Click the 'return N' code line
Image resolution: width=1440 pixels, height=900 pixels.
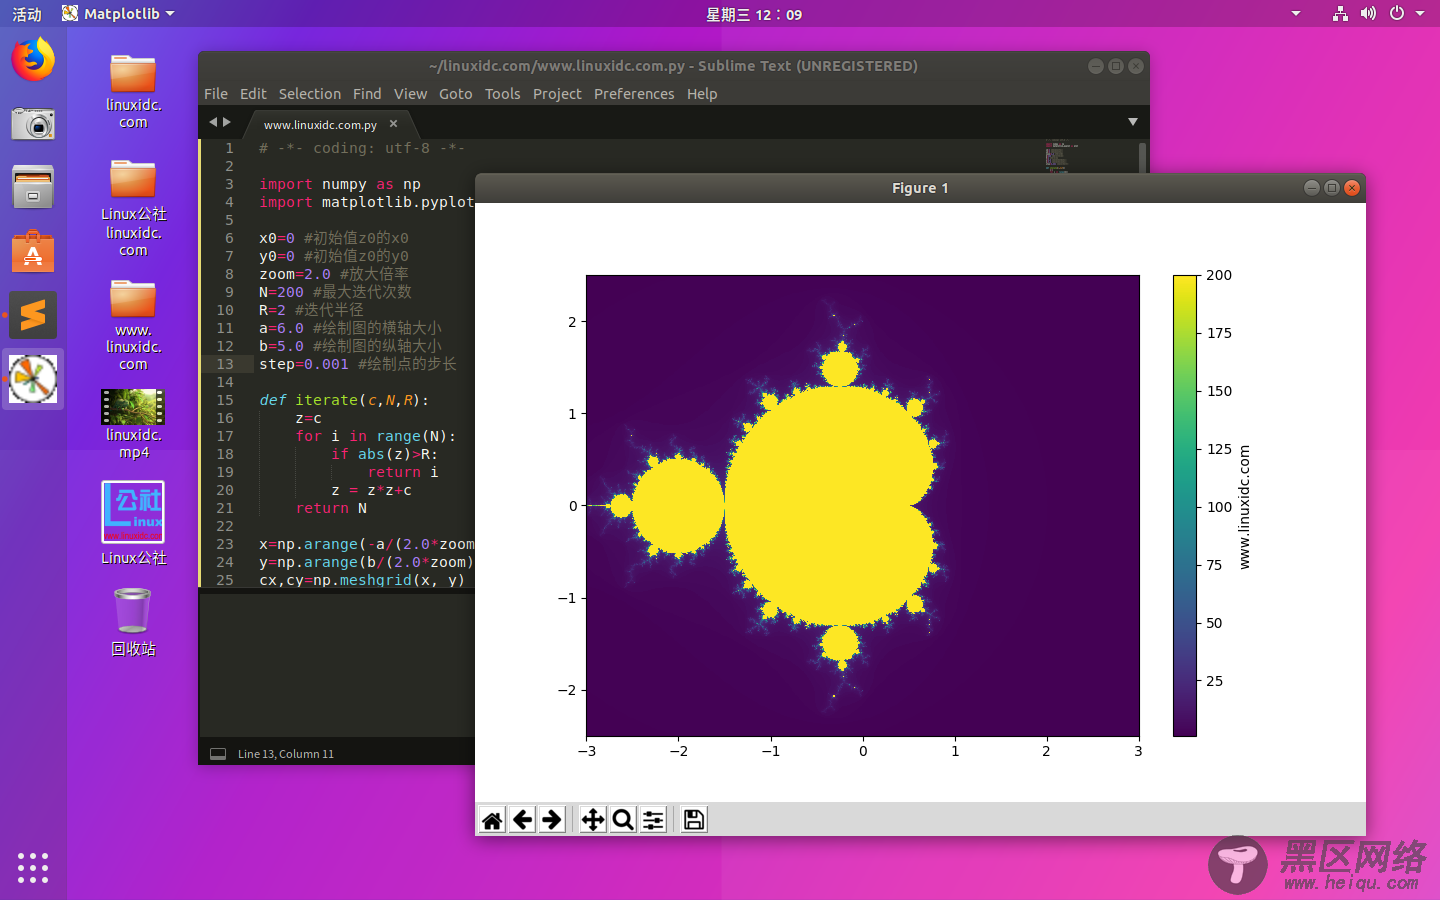pyautogui.click(x=331, y=508)
